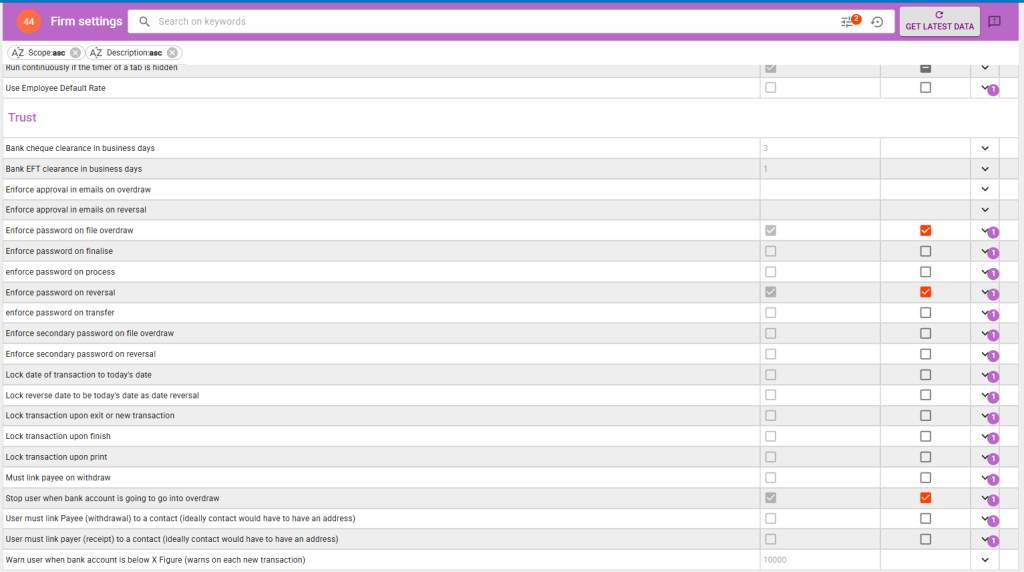Image resolution: width=1024 pixels, height=572 pixels.
Task: Open the filter options icon in search bar
Action: [848, 21]
